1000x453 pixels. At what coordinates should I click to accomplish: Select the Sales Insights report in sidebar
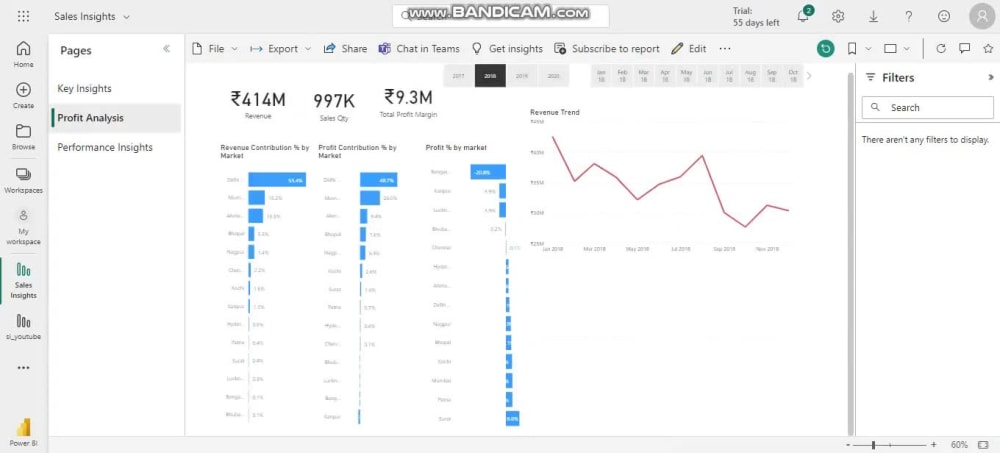24,281
